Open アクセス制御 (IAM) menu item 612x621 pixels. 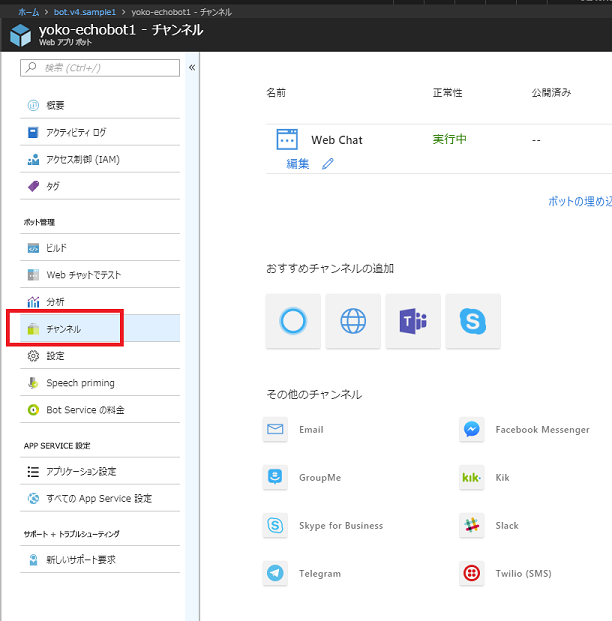100,159
